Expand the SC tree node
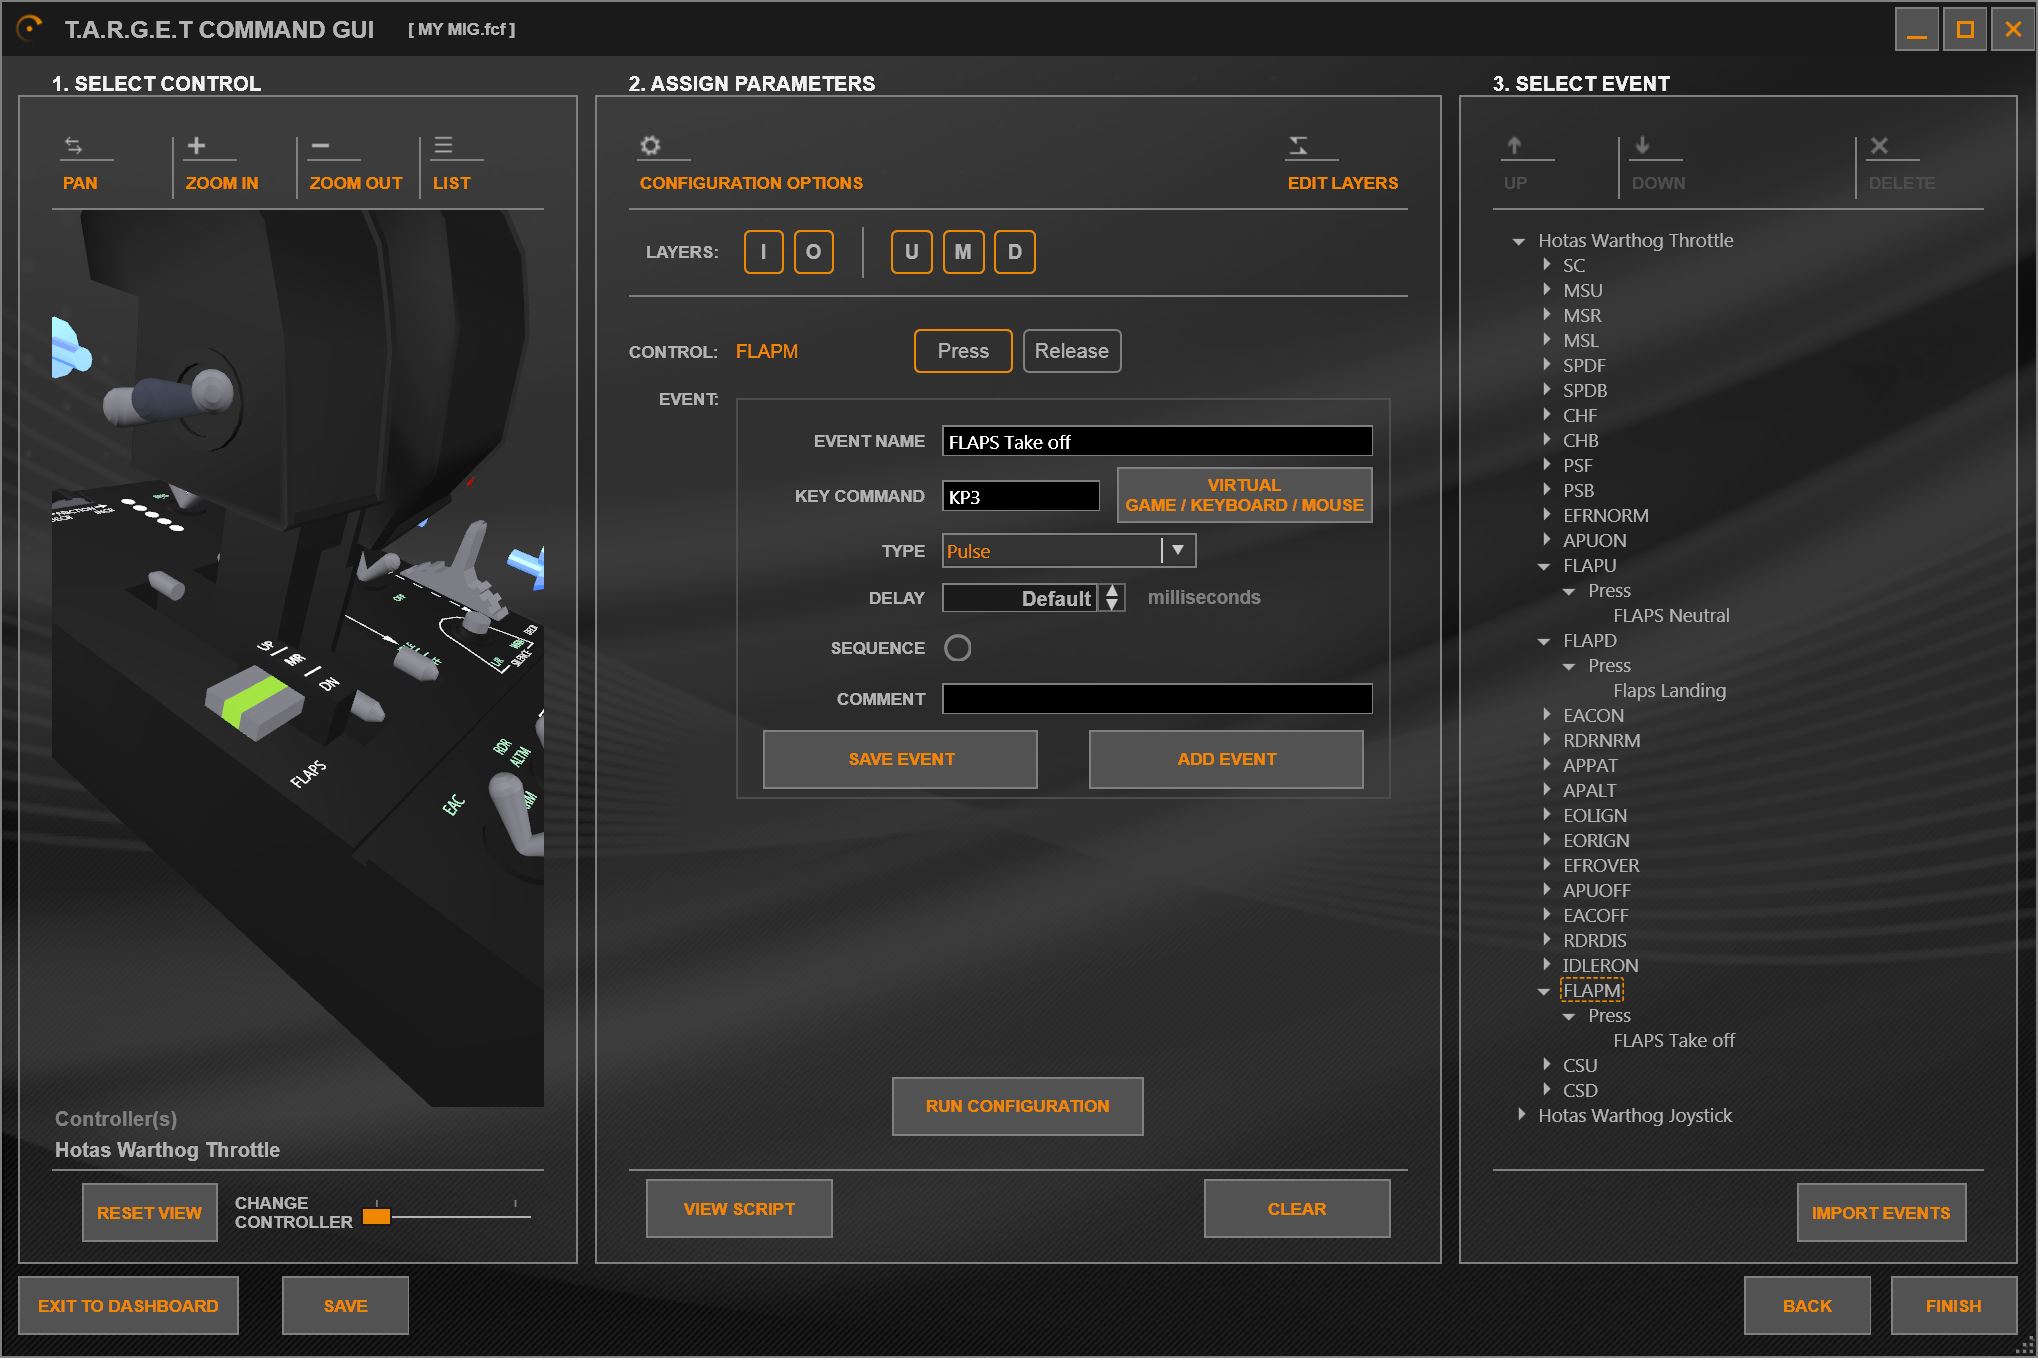Viewport: 2038px width, 1358px height. point(1546,265)
